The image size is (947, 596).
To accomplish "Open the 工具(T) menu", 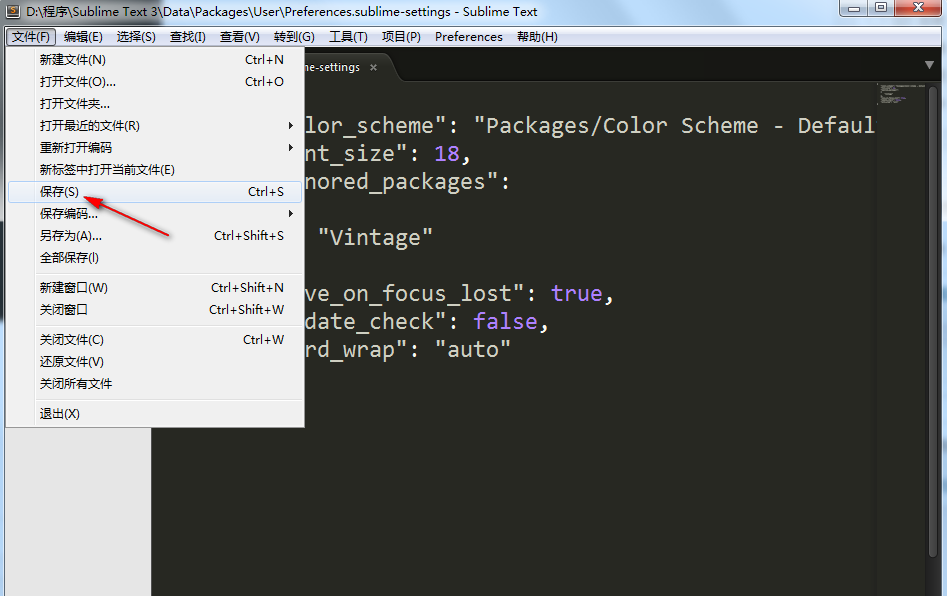I will coord(348,37).
